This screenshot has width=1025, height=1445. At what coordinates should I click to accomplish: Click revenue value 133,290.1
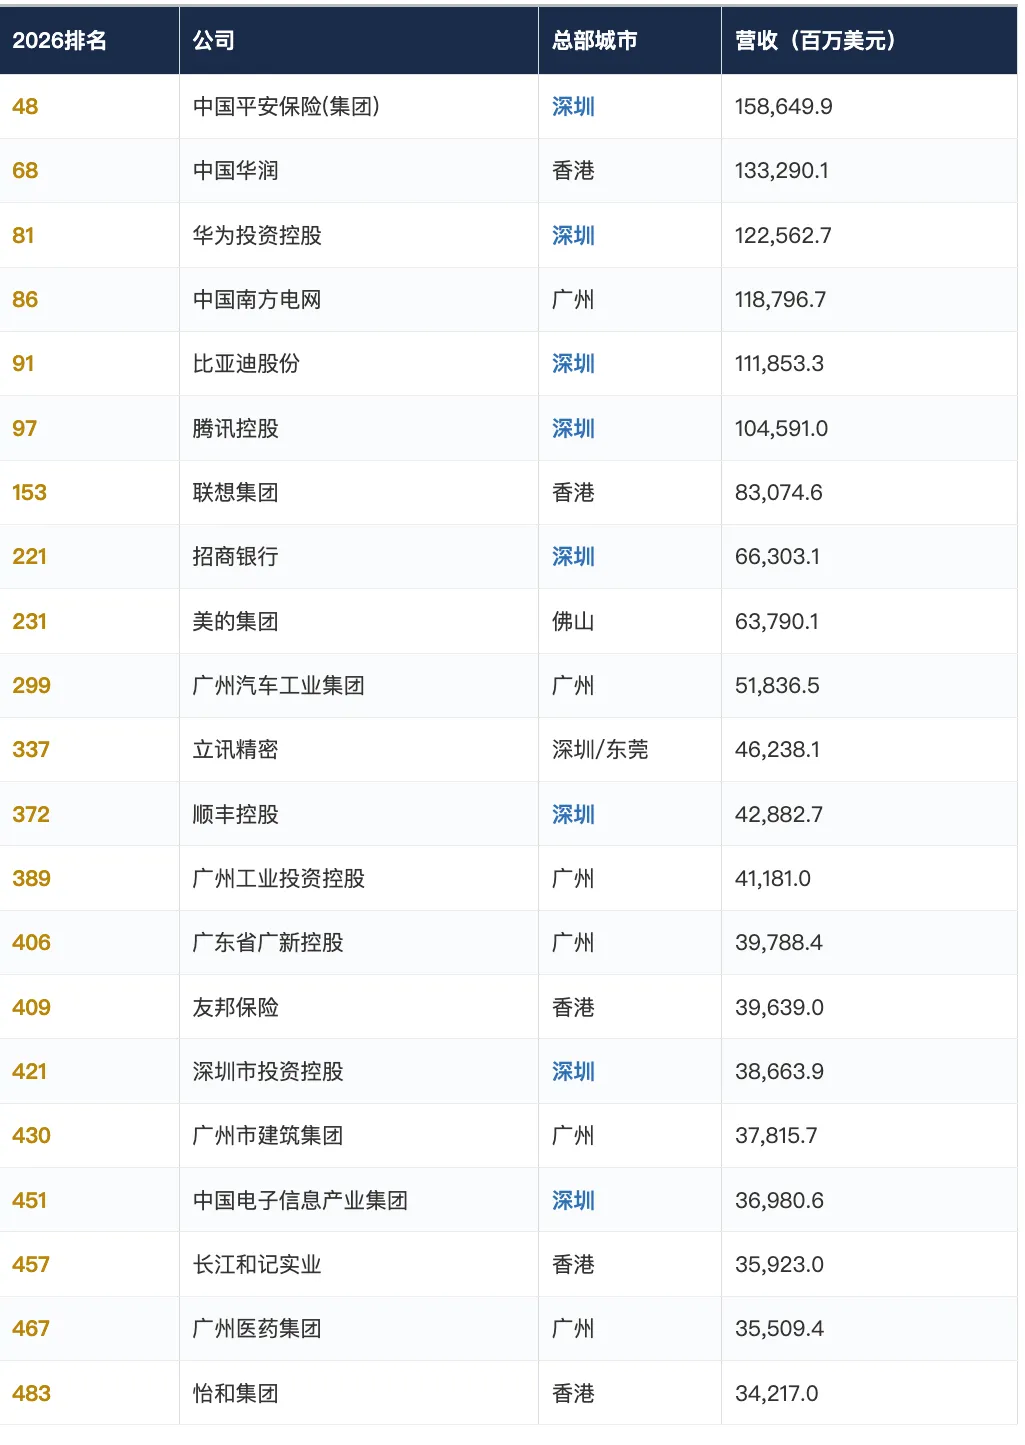coord(782,171)
